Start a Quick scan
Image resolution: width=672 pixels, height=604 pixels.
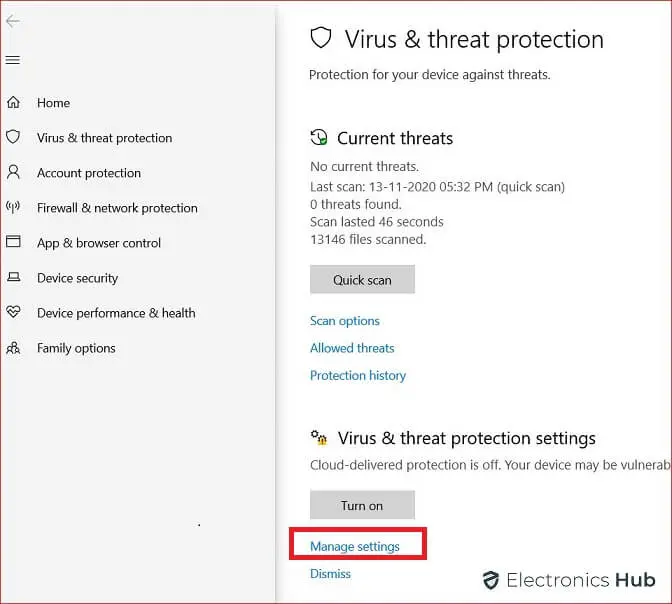point(362,279)
